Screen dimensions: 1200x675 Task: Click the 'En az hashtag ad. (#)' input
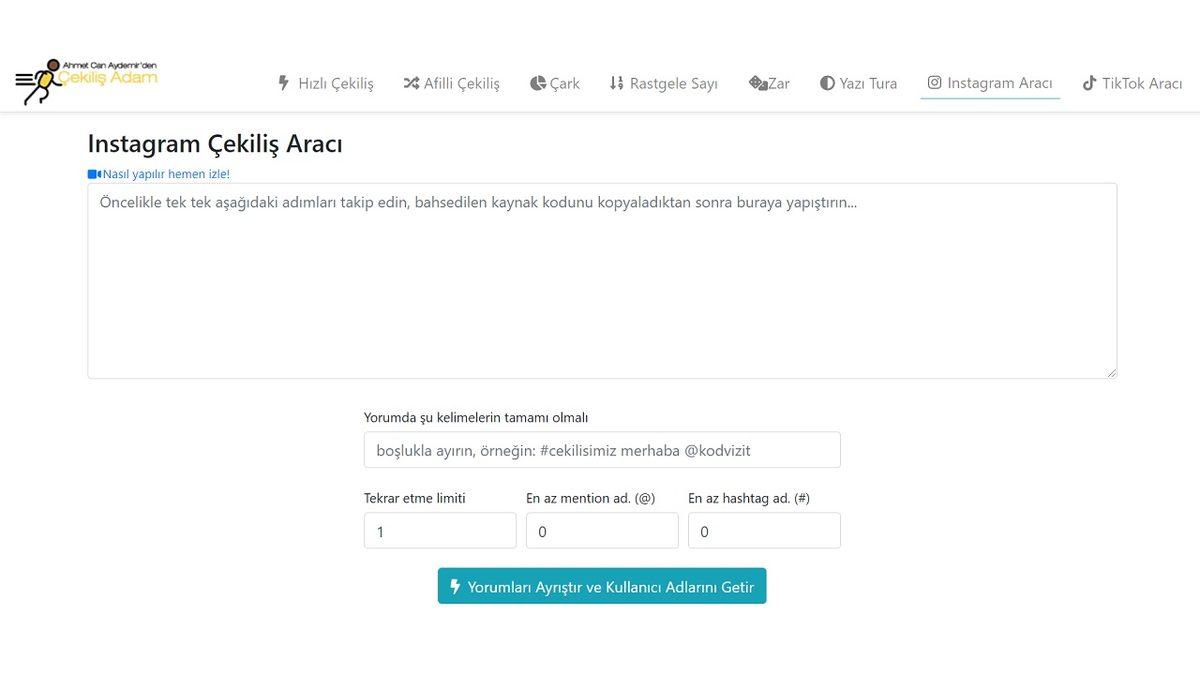(763, 530)
